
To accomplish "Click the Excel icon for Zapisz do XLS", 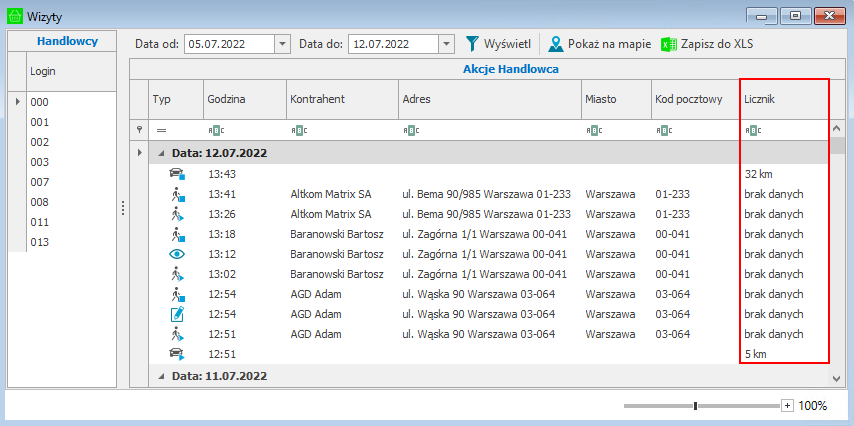I will 669,44.
